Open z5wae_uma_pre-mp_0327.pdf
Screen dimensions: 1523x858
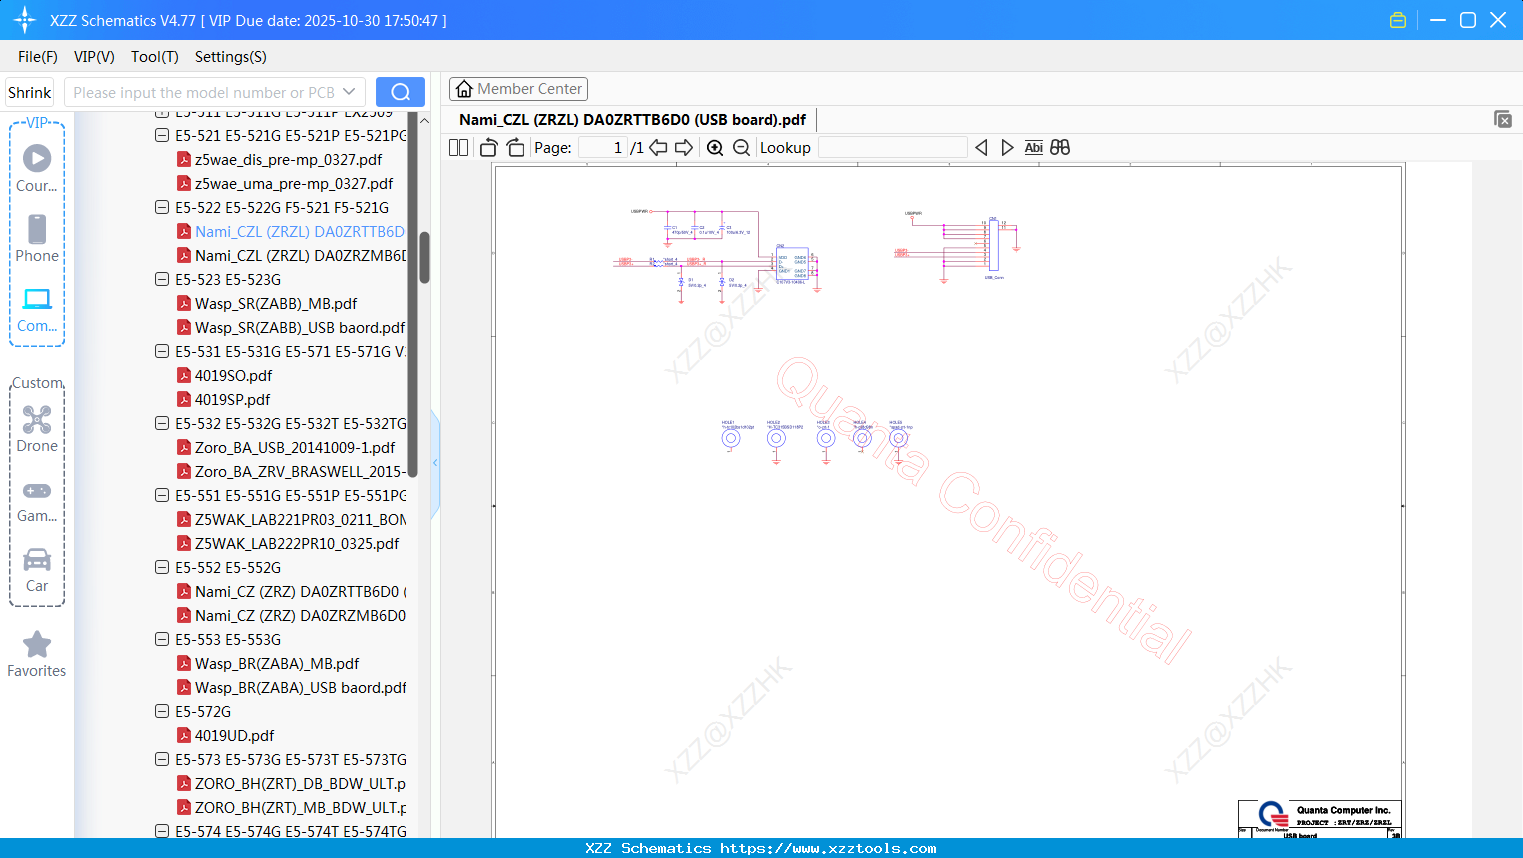294,183
